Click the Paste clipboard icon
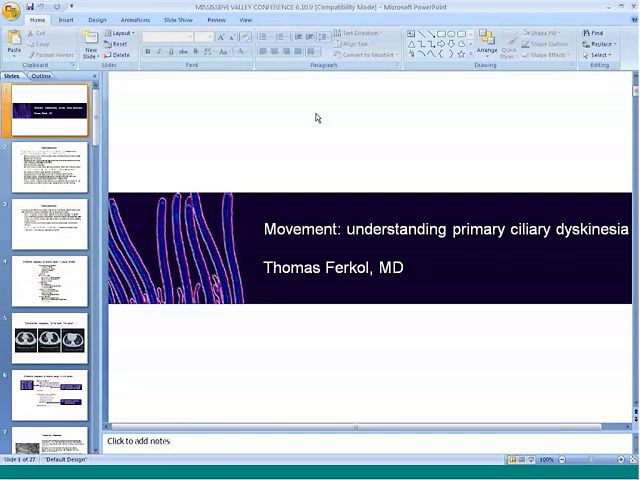Viewport: 640px width, 480px height. click(14, 37)
